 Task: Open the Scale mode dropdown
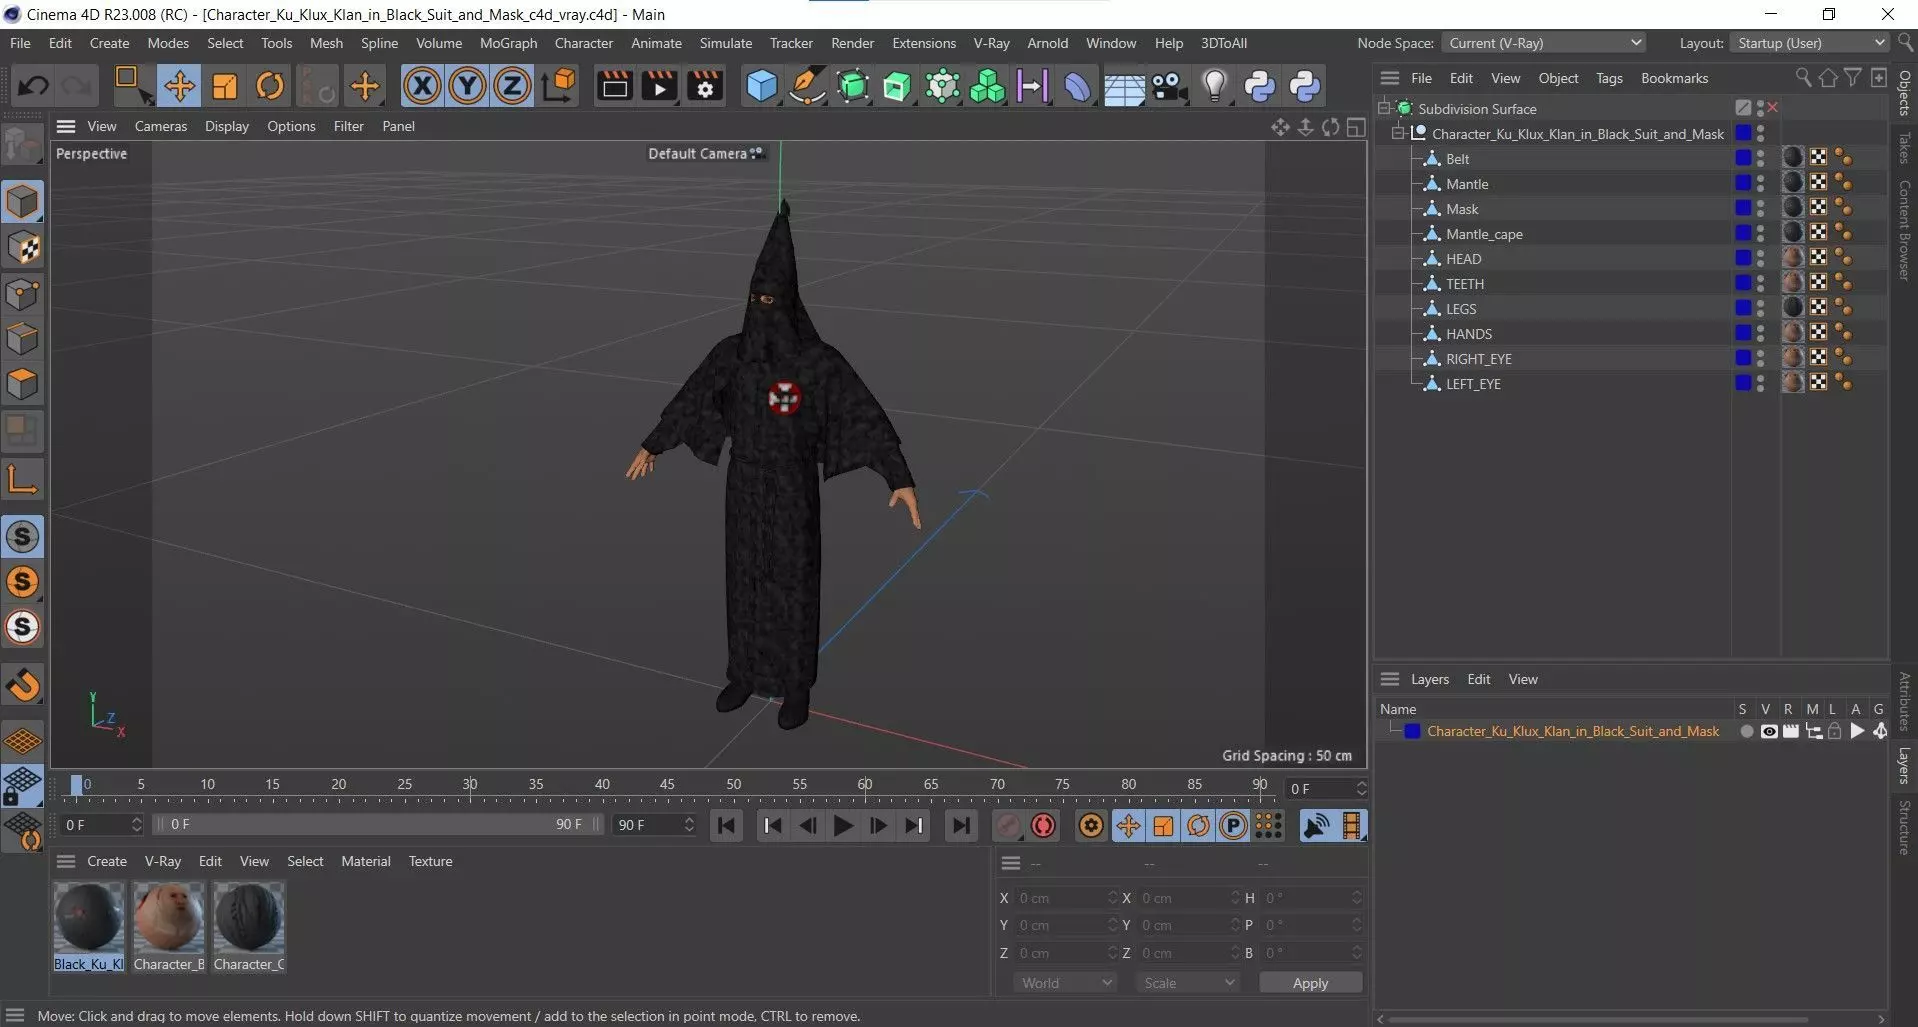coord(1189,983)
